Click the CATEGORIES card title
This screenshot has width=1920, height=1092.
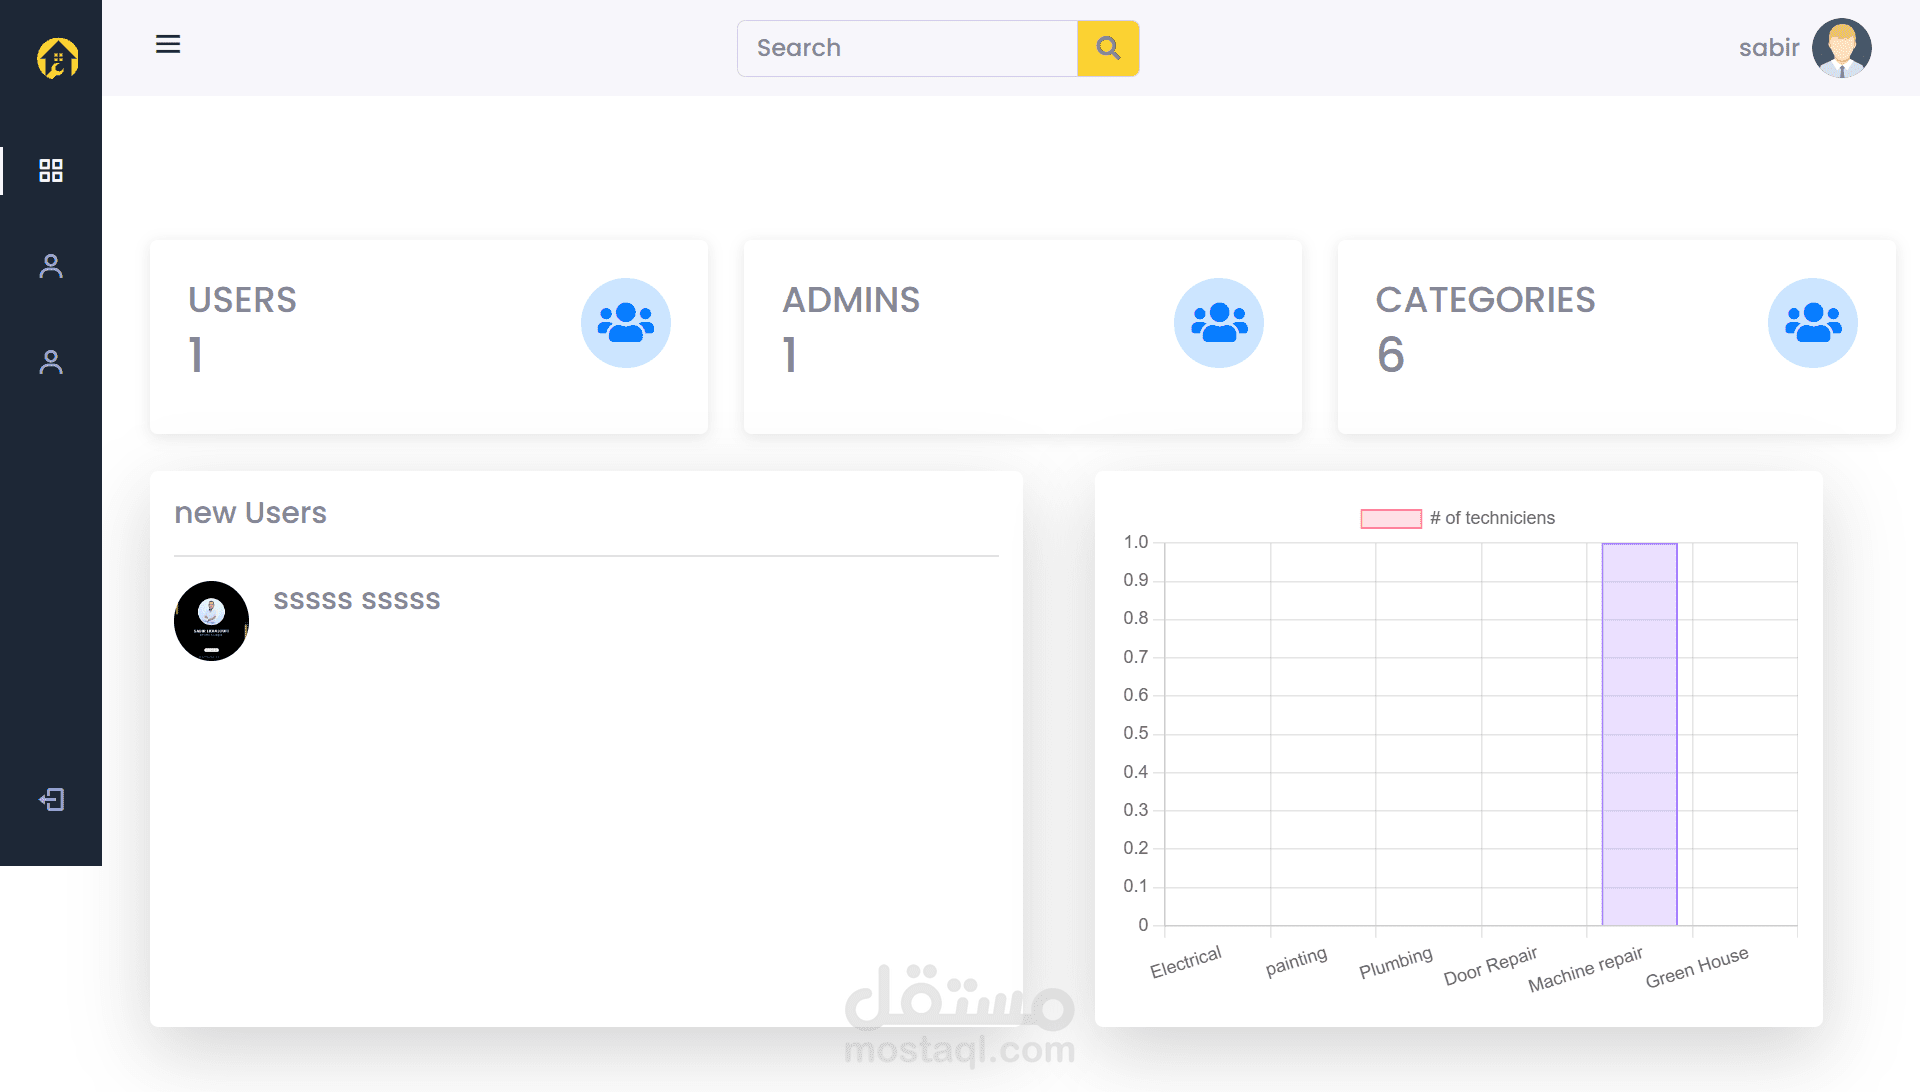(1485, 300)
